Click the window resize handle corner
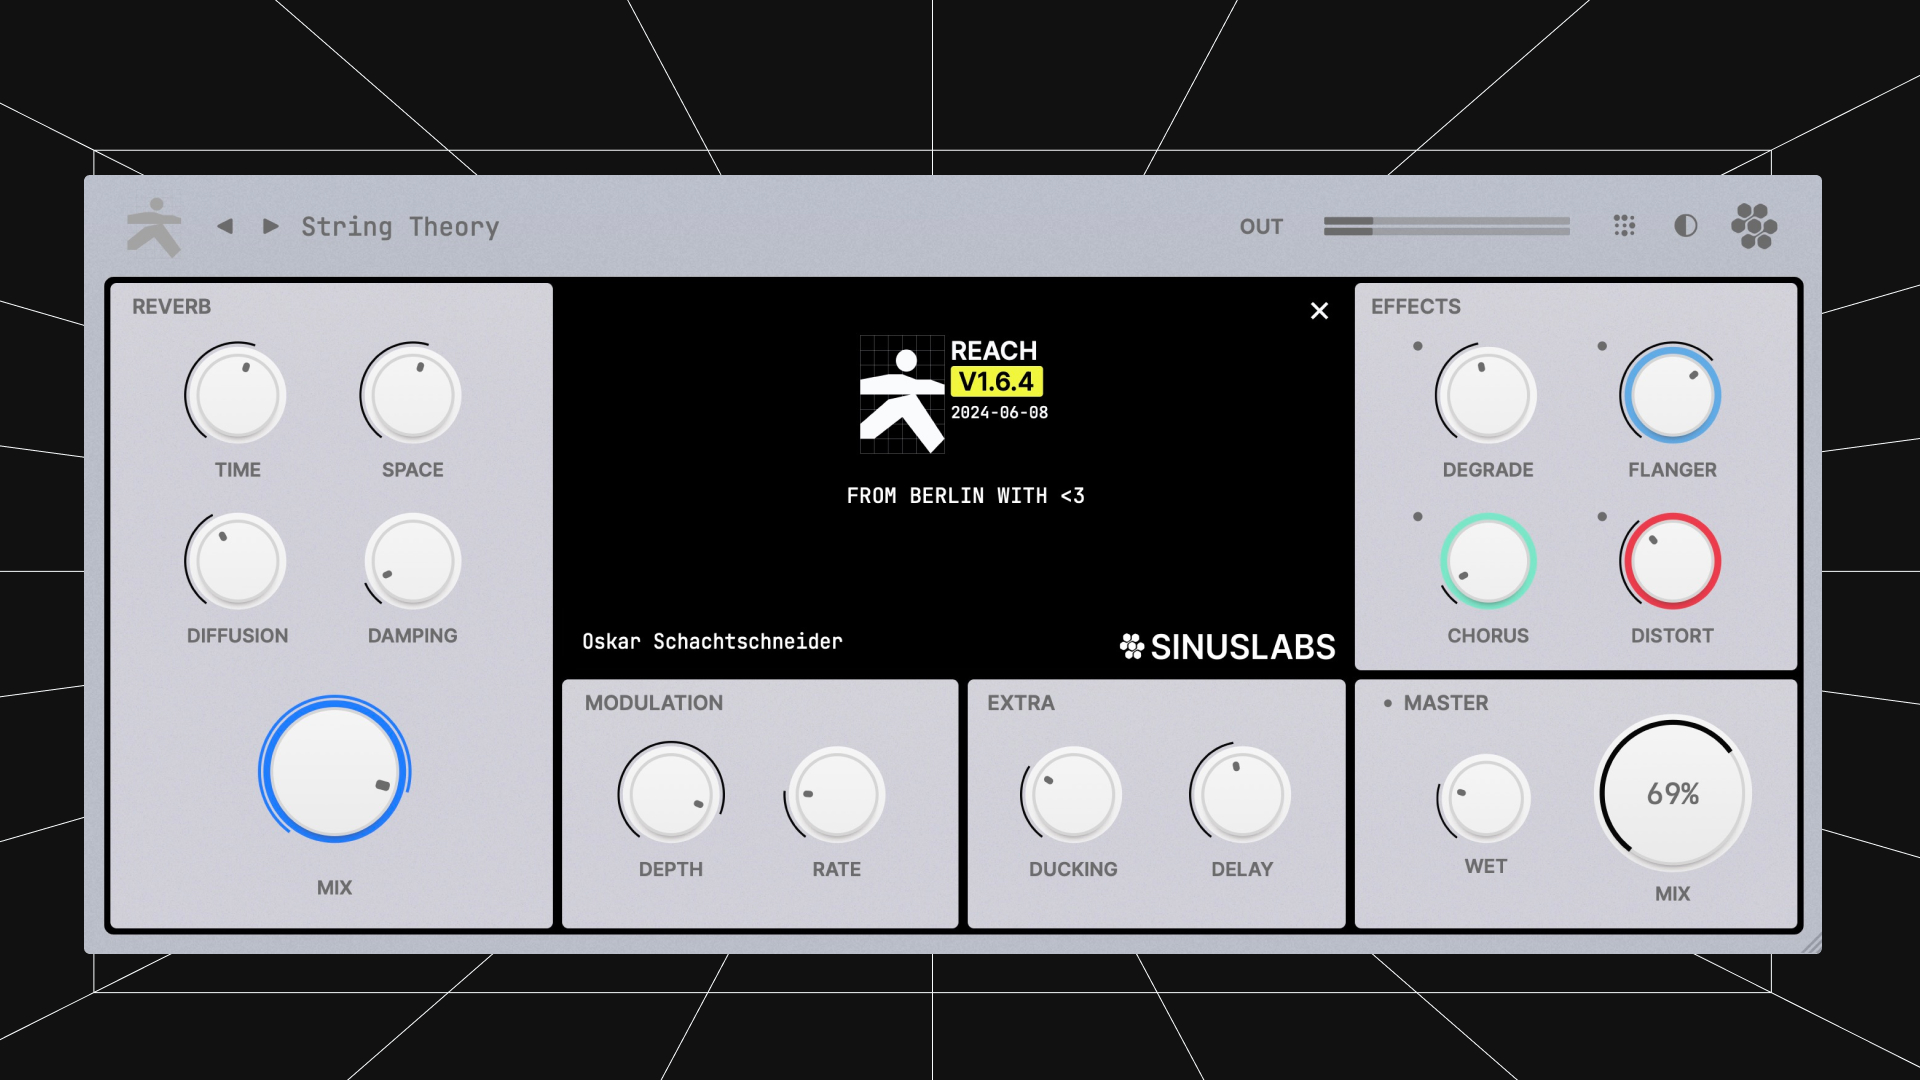The height and width of the screenshot is (1080, 1920). (x=1811, y=942)
